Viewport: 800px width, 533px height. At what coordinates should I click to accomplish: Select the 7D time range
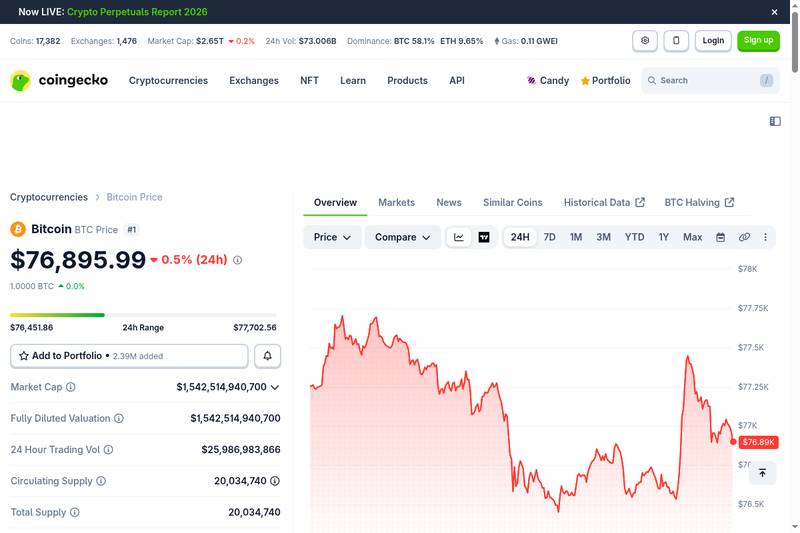tap(549, 237)
